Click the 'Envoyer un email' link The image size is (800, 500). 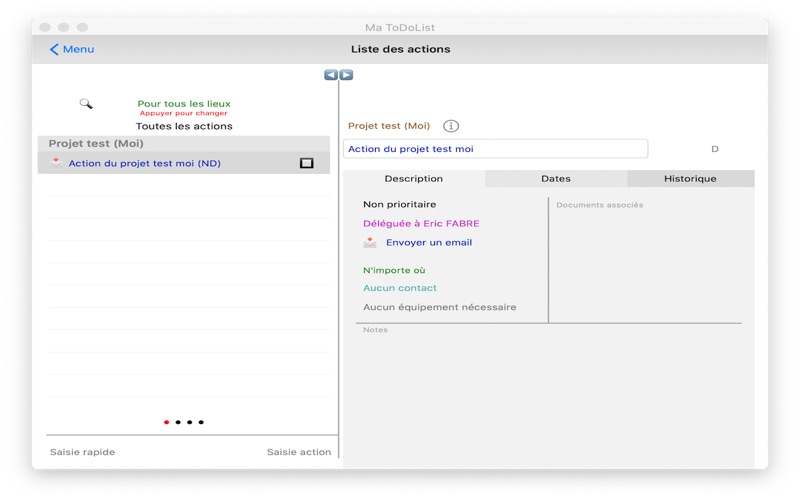pos(429,243)
